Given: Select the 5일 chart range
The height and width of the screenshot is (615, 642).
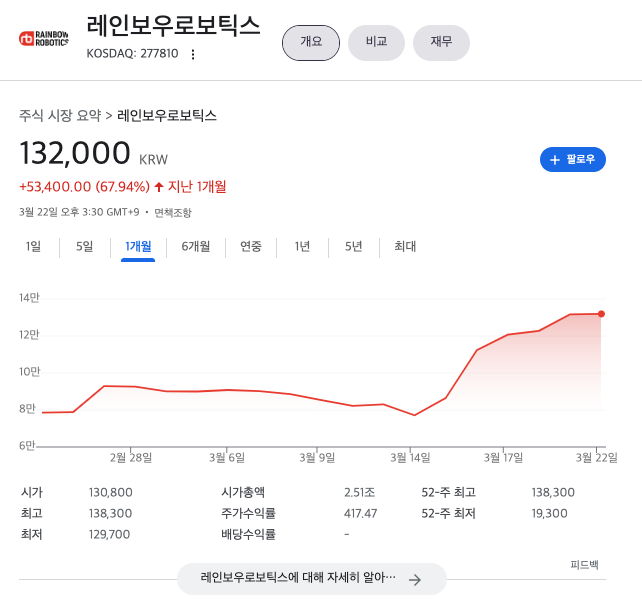Looking at the screenshot, I should point(85,246).
